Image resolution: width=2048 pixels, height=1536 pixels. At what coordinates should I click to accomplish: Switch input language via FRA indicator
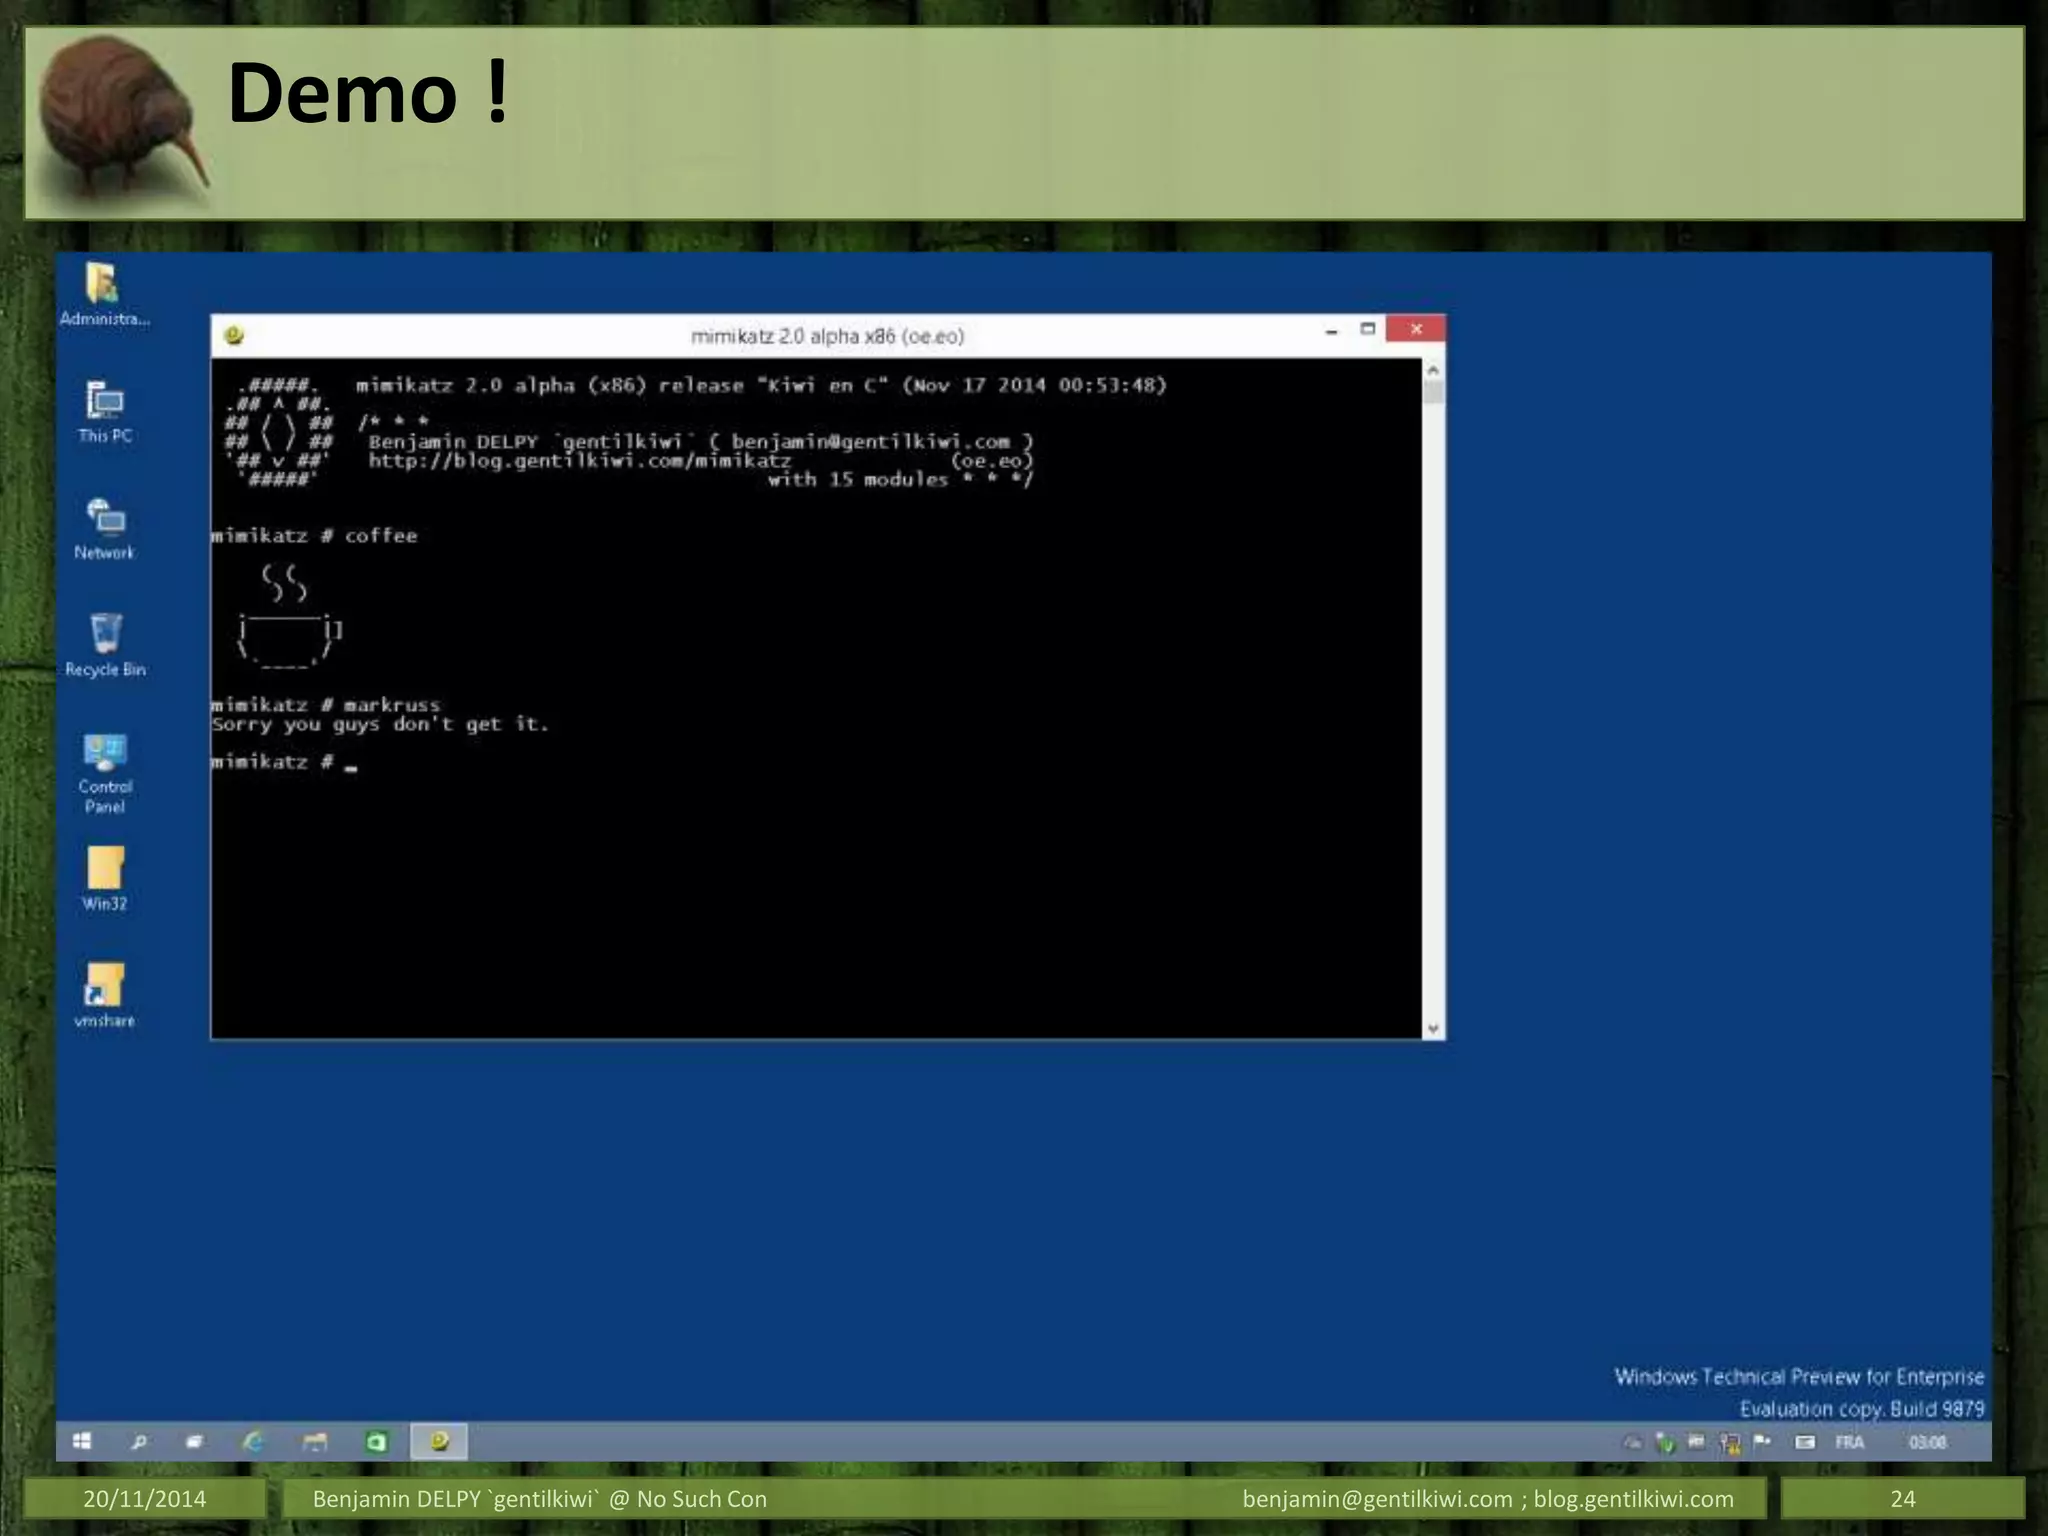pyautogui.click(x=1849, y=1442)
